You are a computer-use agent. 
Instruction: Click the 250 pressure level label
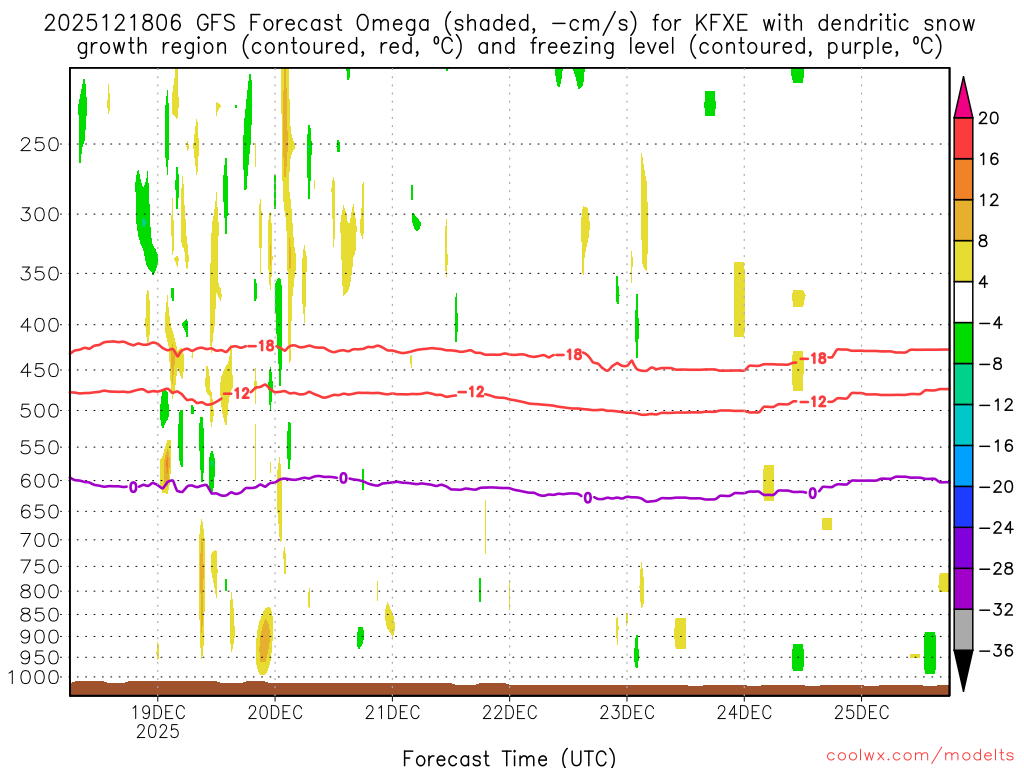pyautogui.click(x=40, y=144)
